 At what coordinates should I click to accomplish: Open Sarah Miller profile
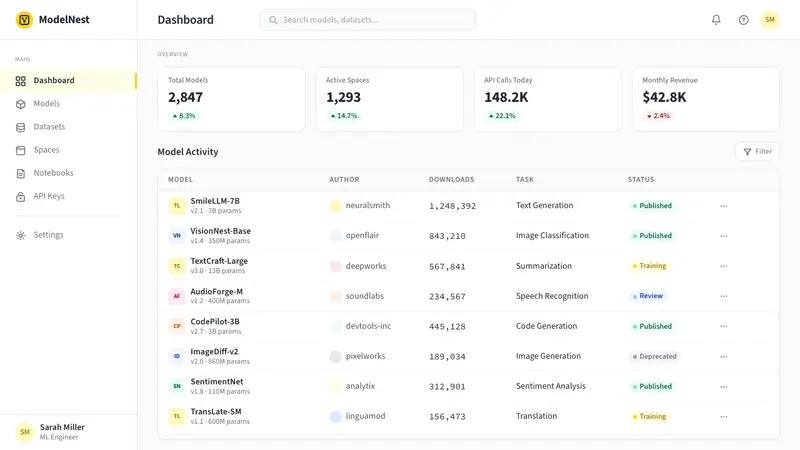[68, 432]
